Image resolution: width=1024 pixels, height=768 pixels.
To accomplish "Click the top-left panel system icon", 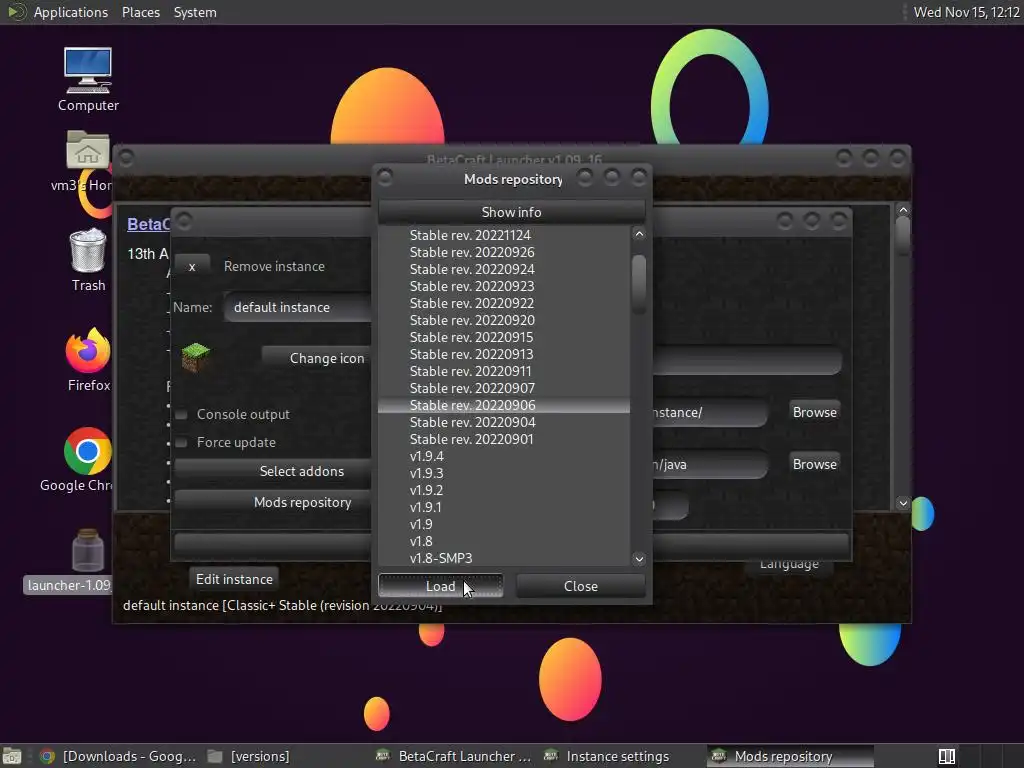I will coord(16,12).
